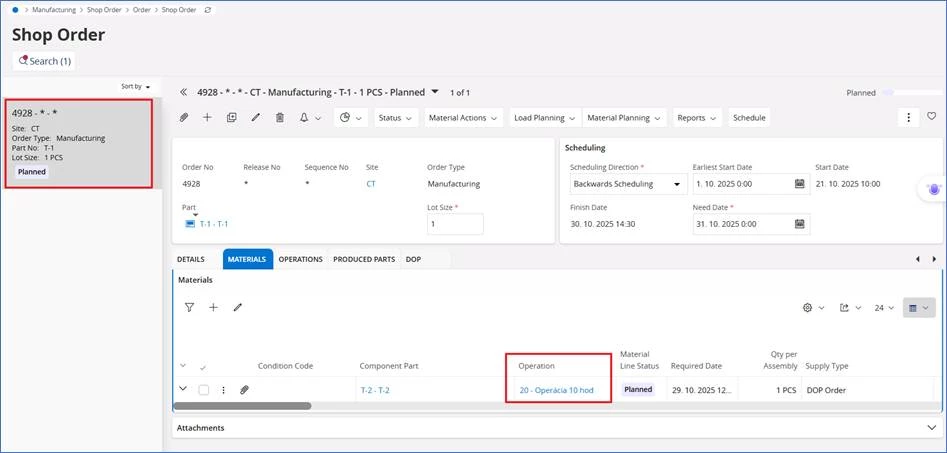The width and height of the screenshot is (948, 454).
Task: Tick the checkbox on the T-2 material row
Action: tap(204, 390)
